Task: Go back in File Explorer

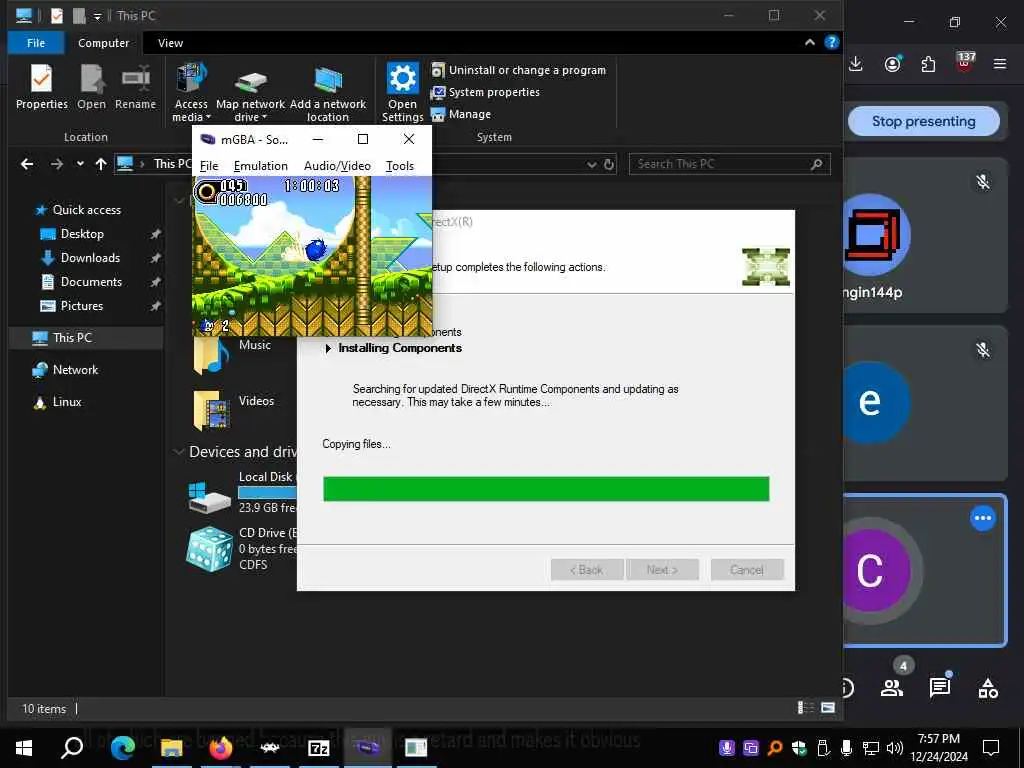Action: (x=27, y=164)
